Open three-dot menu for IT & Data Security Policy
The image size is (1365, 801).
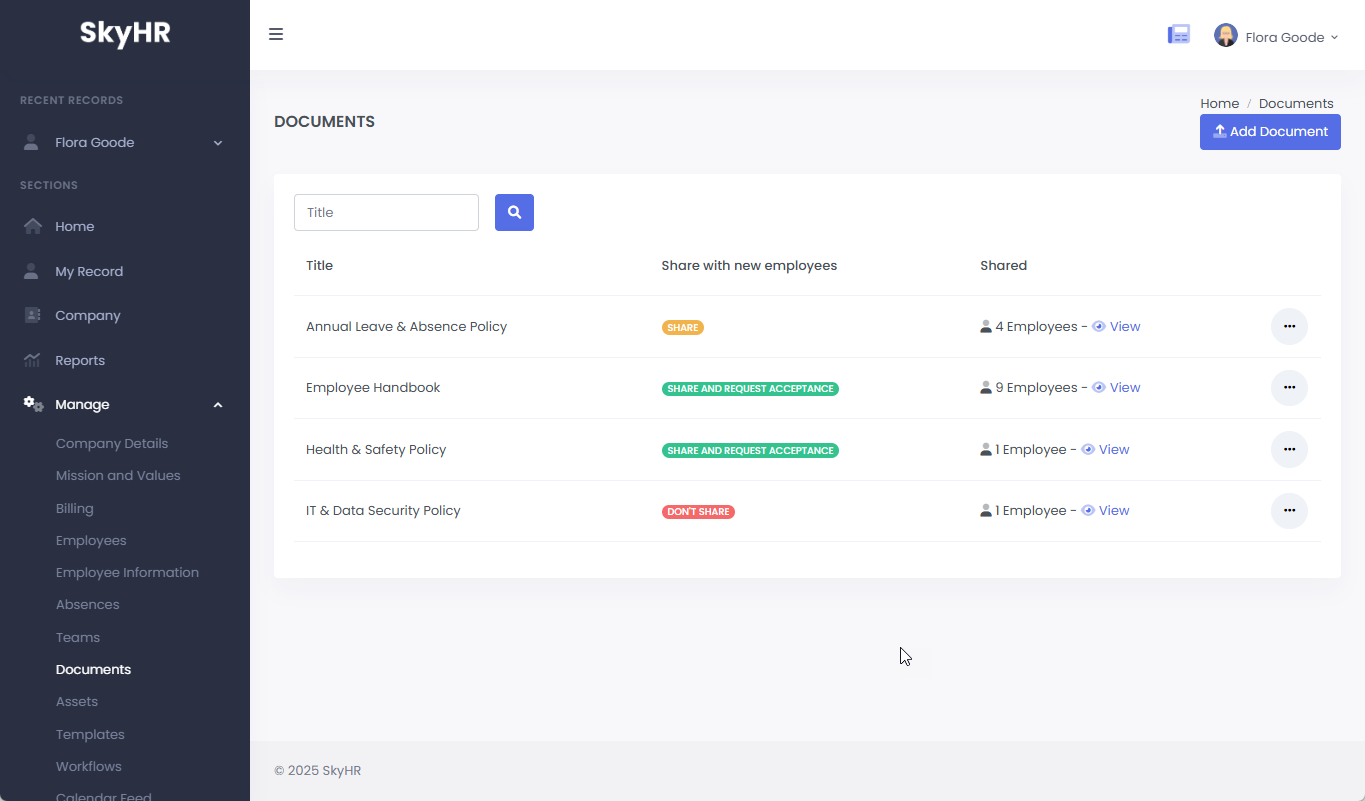point(1289,511)
